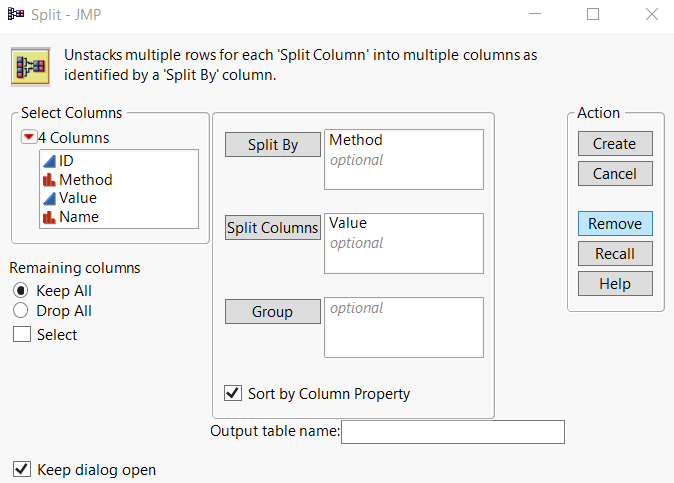Enable the Select checkbox for remaining columns
This screenshot has width=674, height=483.
tap(21, 335)
